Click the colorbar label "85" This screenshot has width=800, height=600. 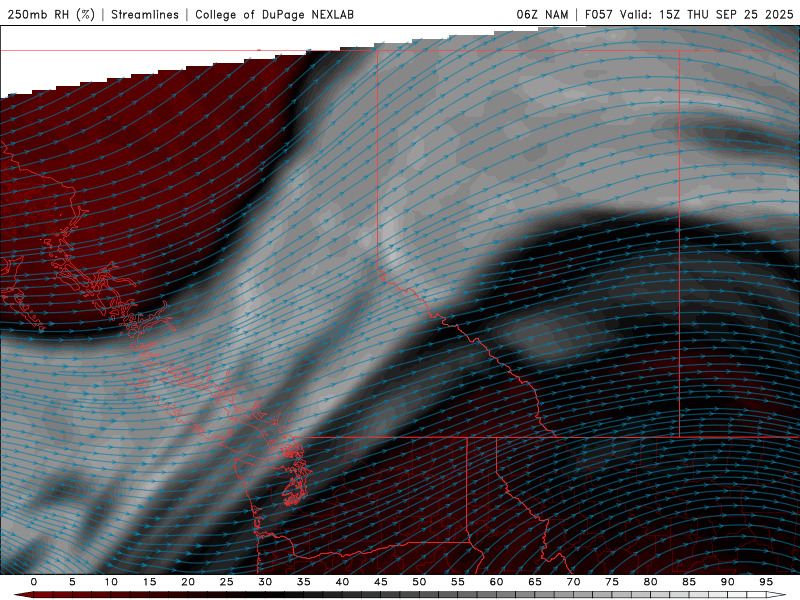(689, 582)
